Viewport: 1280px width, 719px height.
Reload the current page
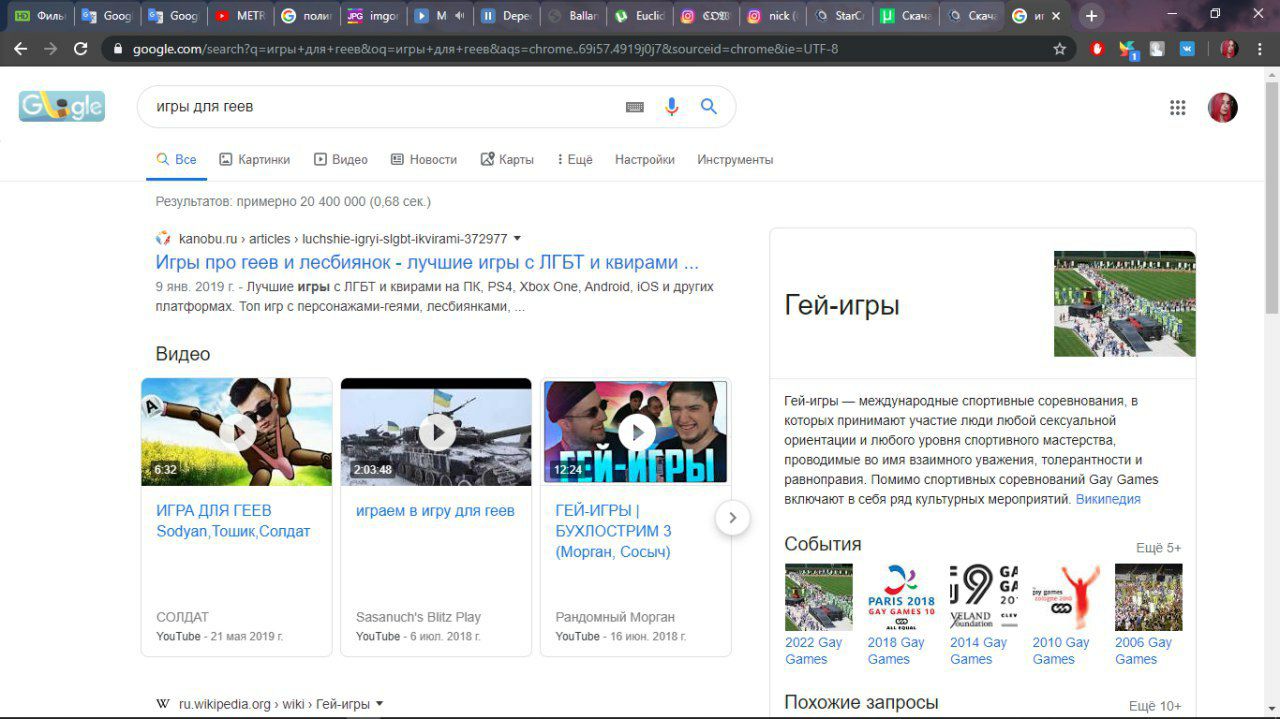point(81,48)
